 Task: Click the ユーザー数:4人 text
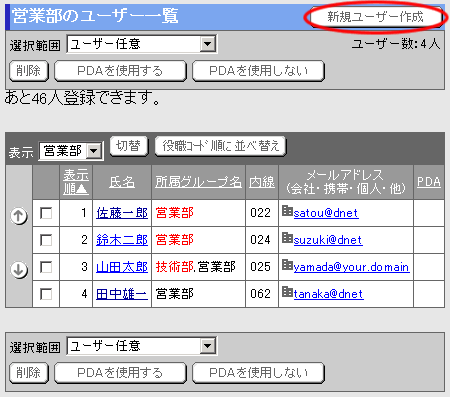point(396,44)
